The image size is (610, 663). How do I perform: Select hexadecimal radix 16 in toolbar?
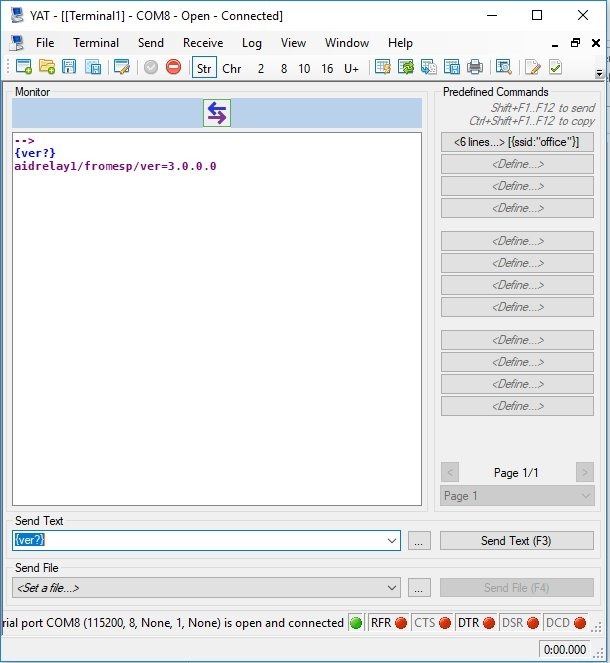(x=327, y=68)
